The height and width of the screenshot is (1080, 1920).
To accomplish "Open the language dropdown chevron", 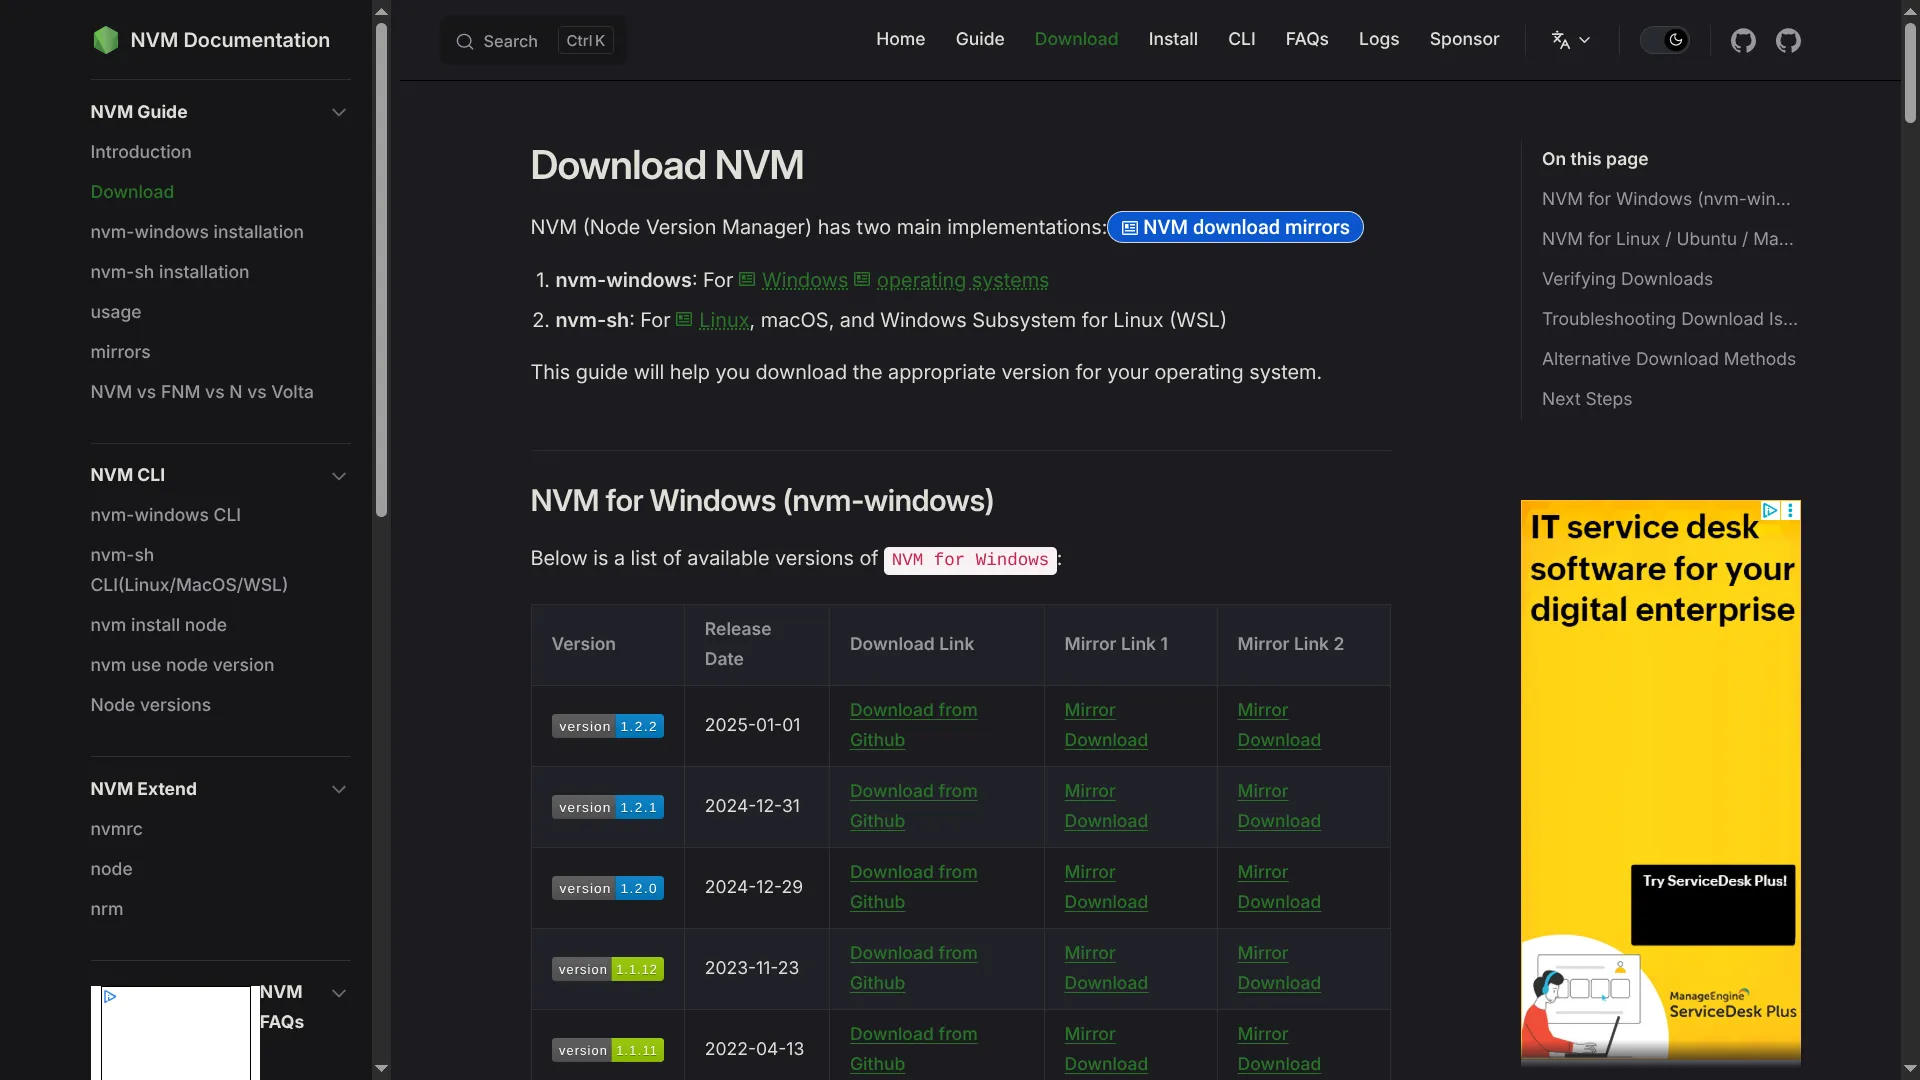I will [1584, 40].
